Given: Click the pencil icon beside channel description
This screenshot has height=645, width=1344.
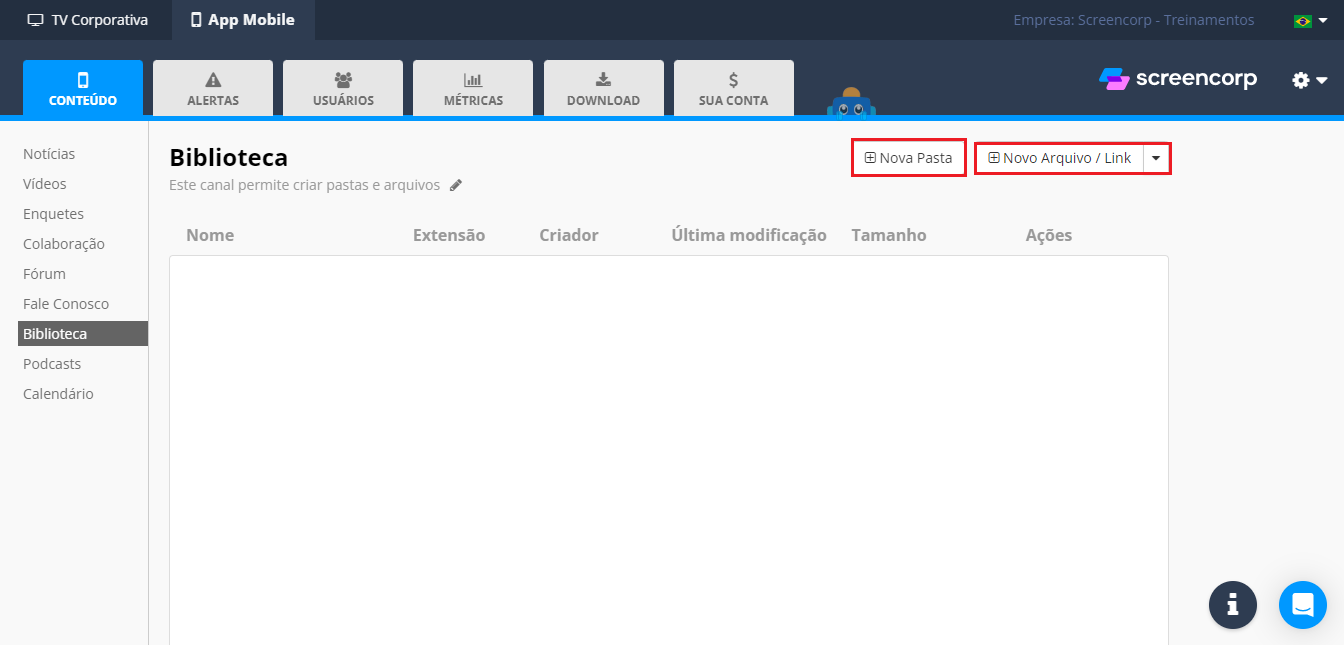Looking at the screenshot, I should (x=456, y=185).
